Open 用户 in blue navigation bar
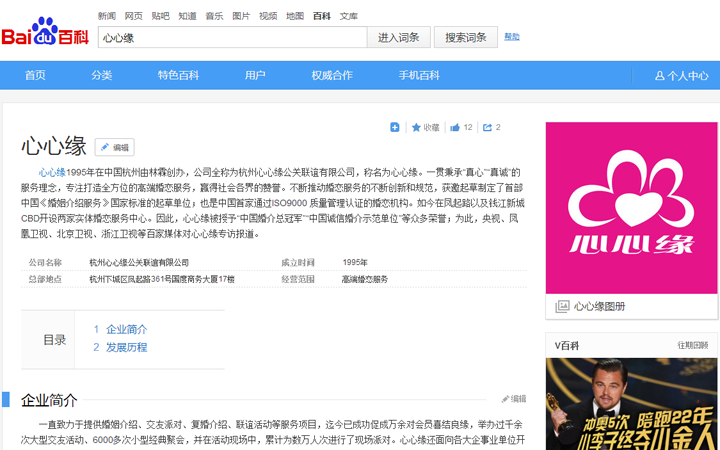720x450 pixels. pyautogui.click(x=255, y=75)
